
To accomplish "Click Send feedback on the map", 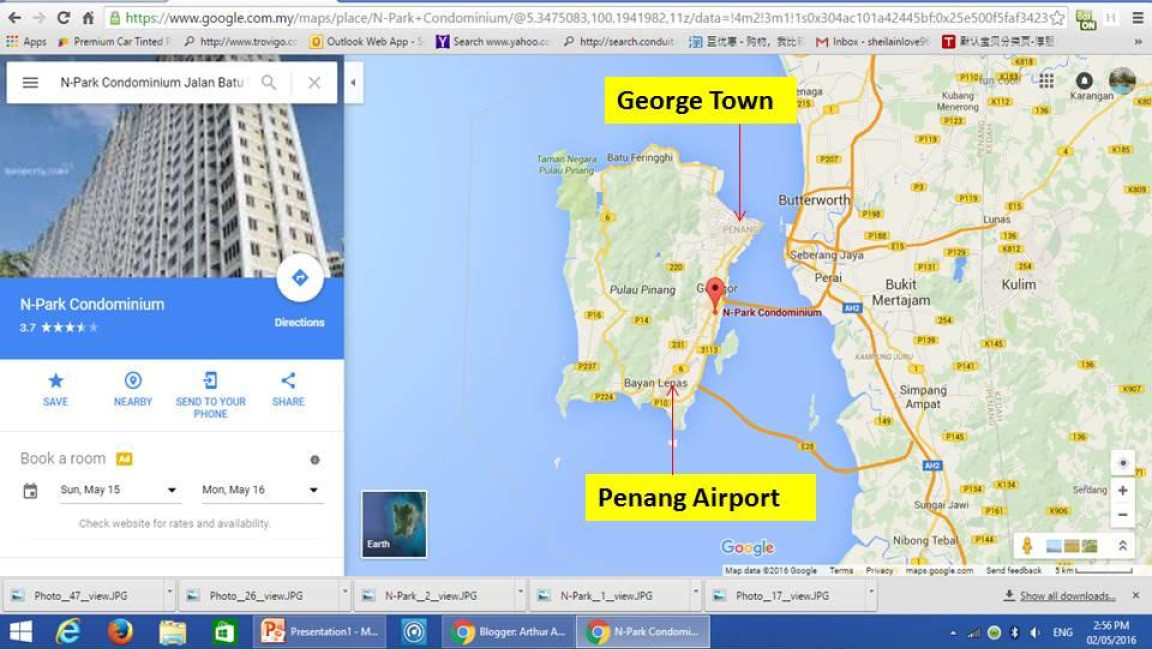I will 1013,570.
